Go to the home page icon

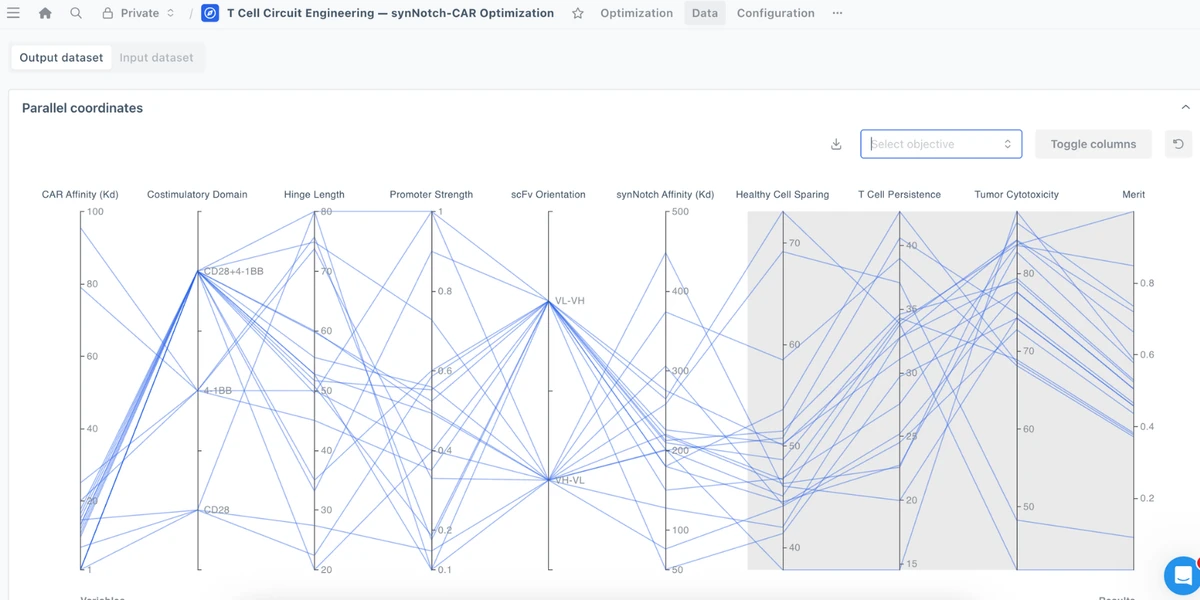[45, 13]
